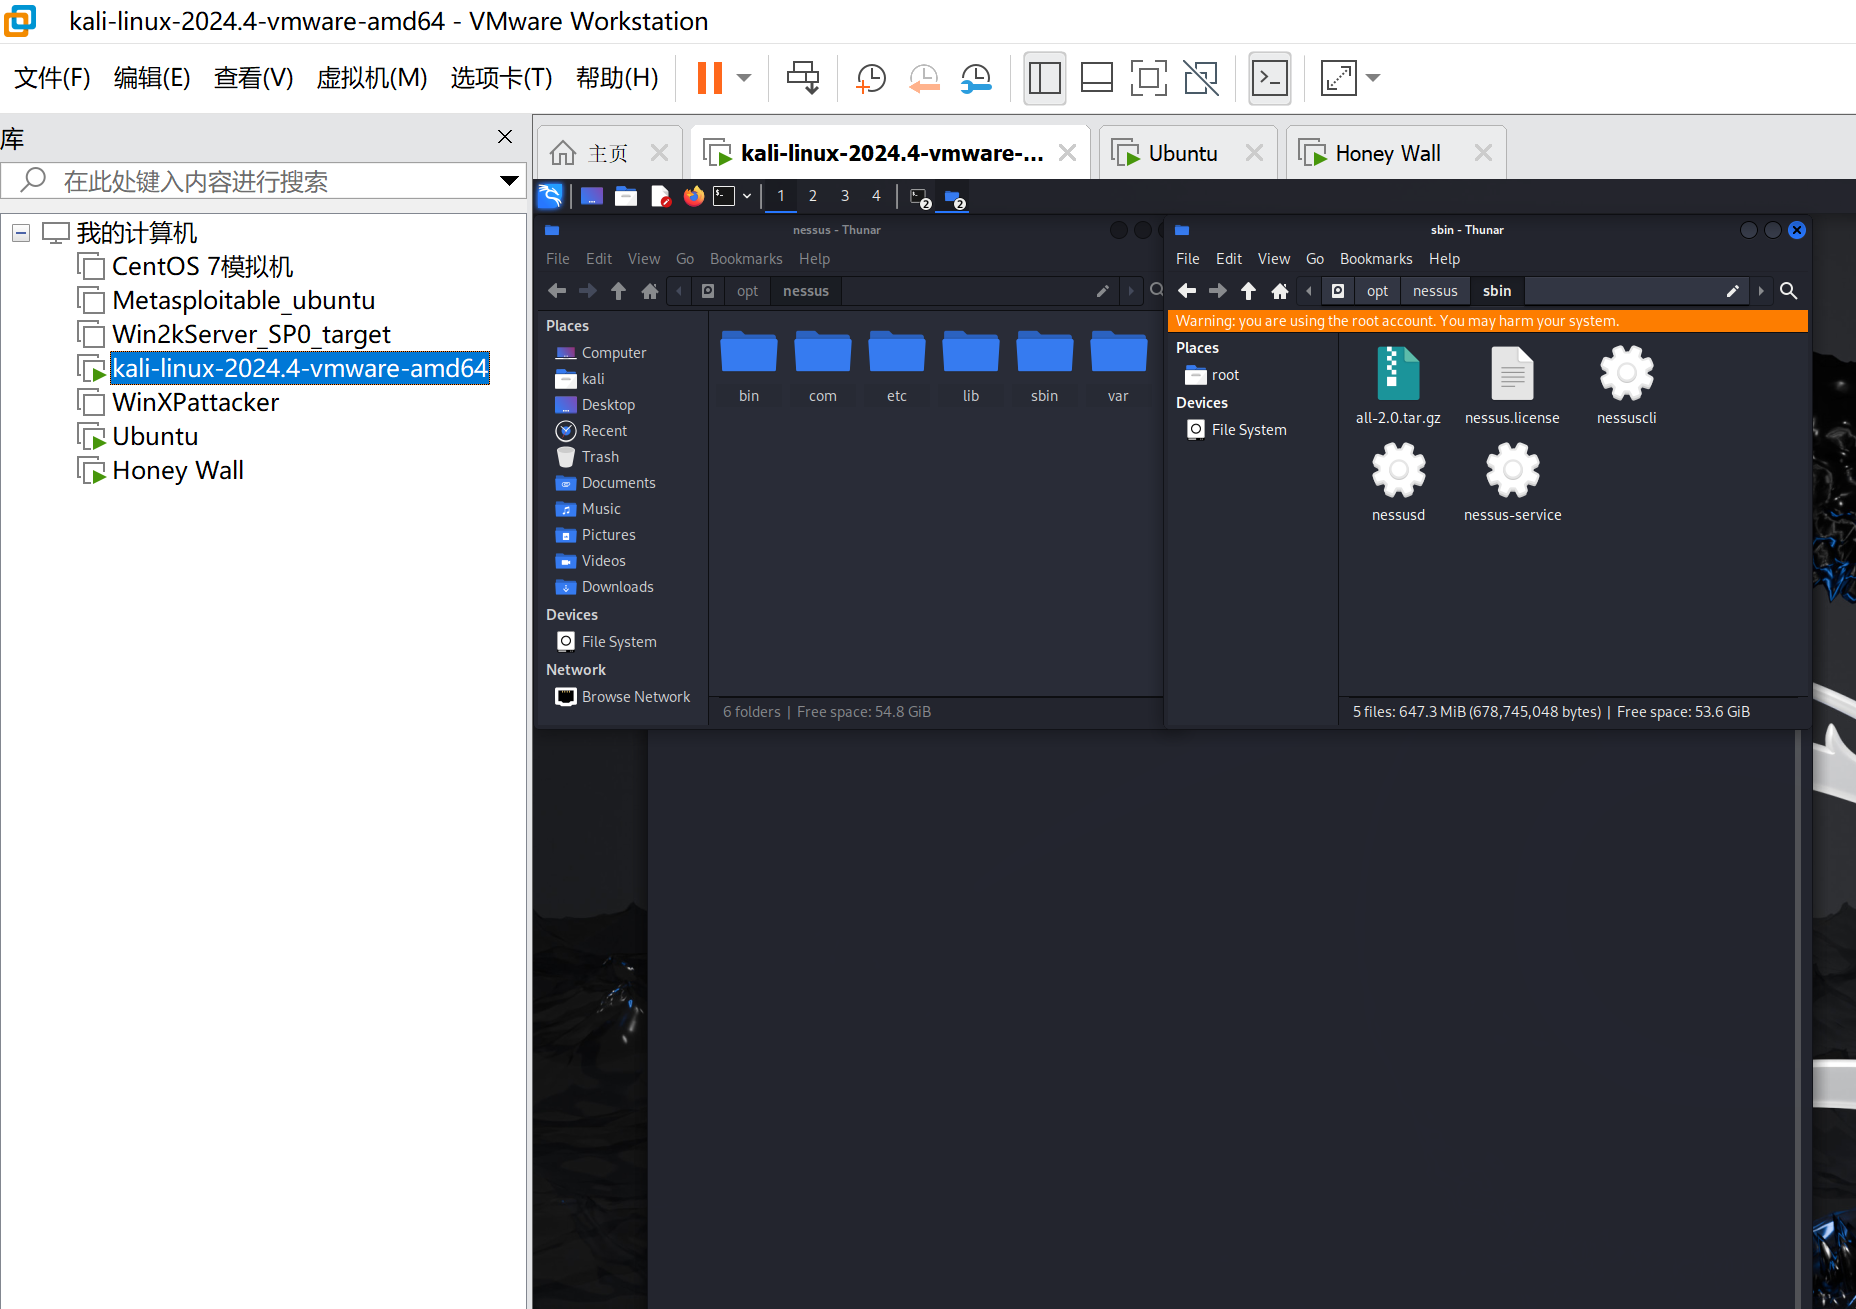Take a snapshot with the clock-plus icon
The image size is (1856, 1309).
pyautogui.click(x=871, y=78)
